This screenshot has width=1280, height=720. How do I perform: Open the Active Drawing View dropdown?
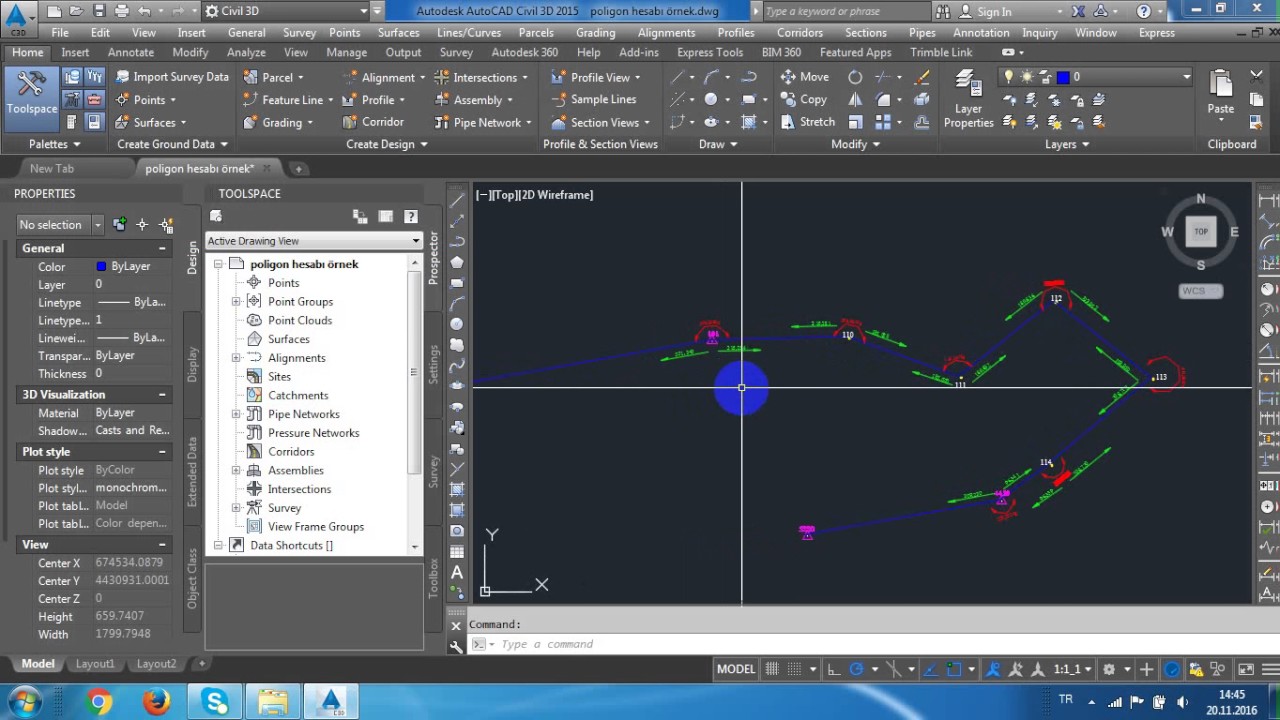point(314,241)
